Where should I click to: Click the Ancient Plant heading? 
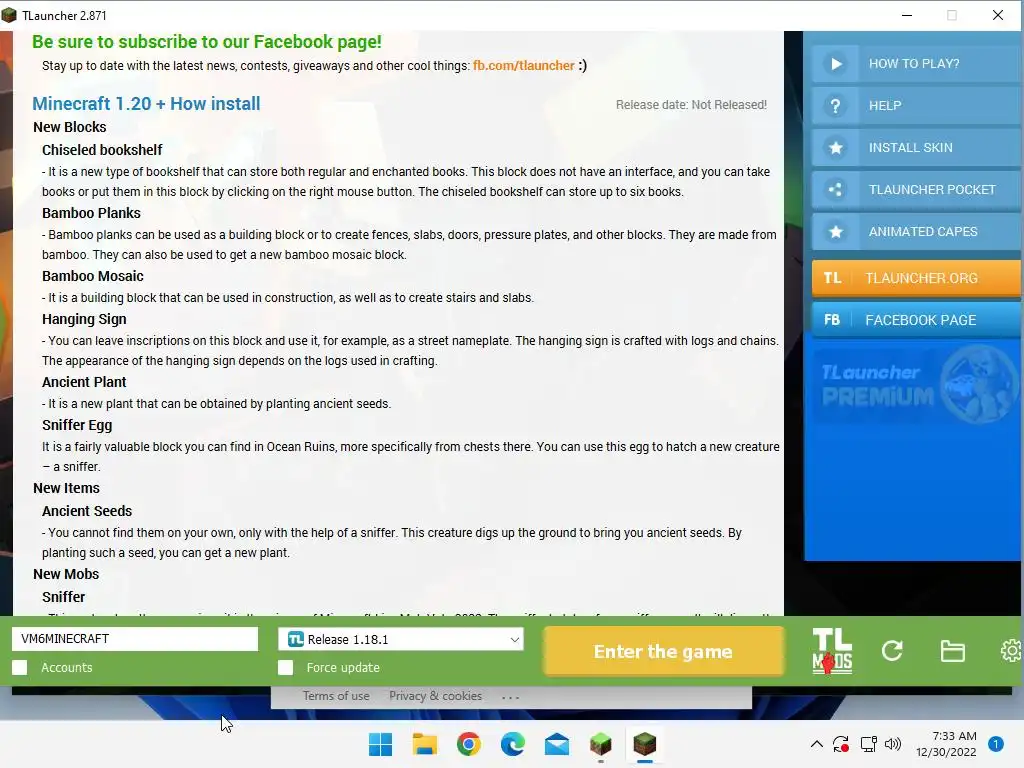(x=84, y=382)
